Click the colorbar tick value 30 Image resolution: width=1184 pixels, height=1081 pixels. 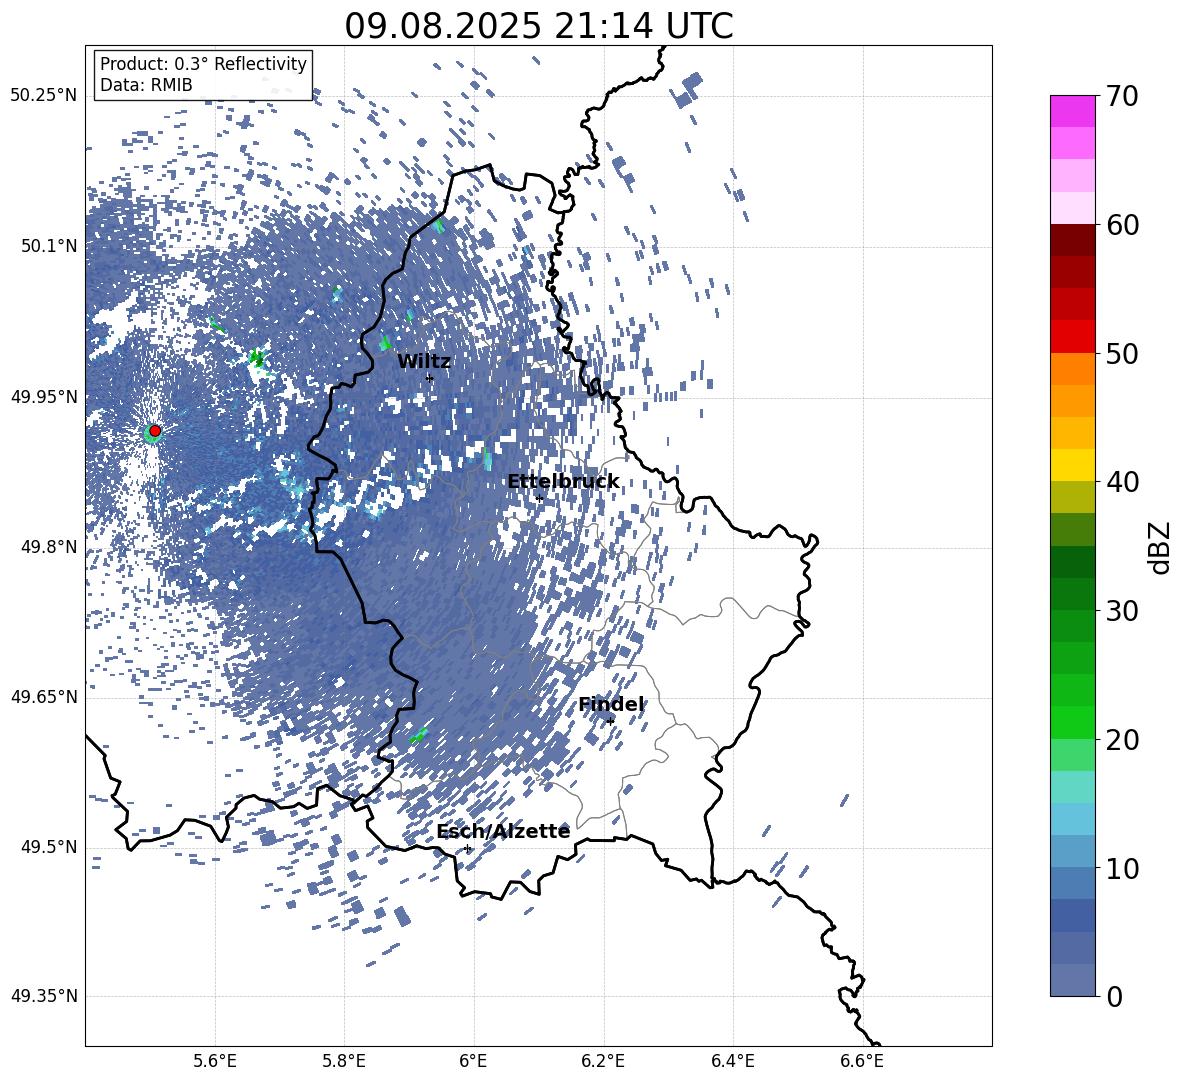click(x=1122, y=611)
